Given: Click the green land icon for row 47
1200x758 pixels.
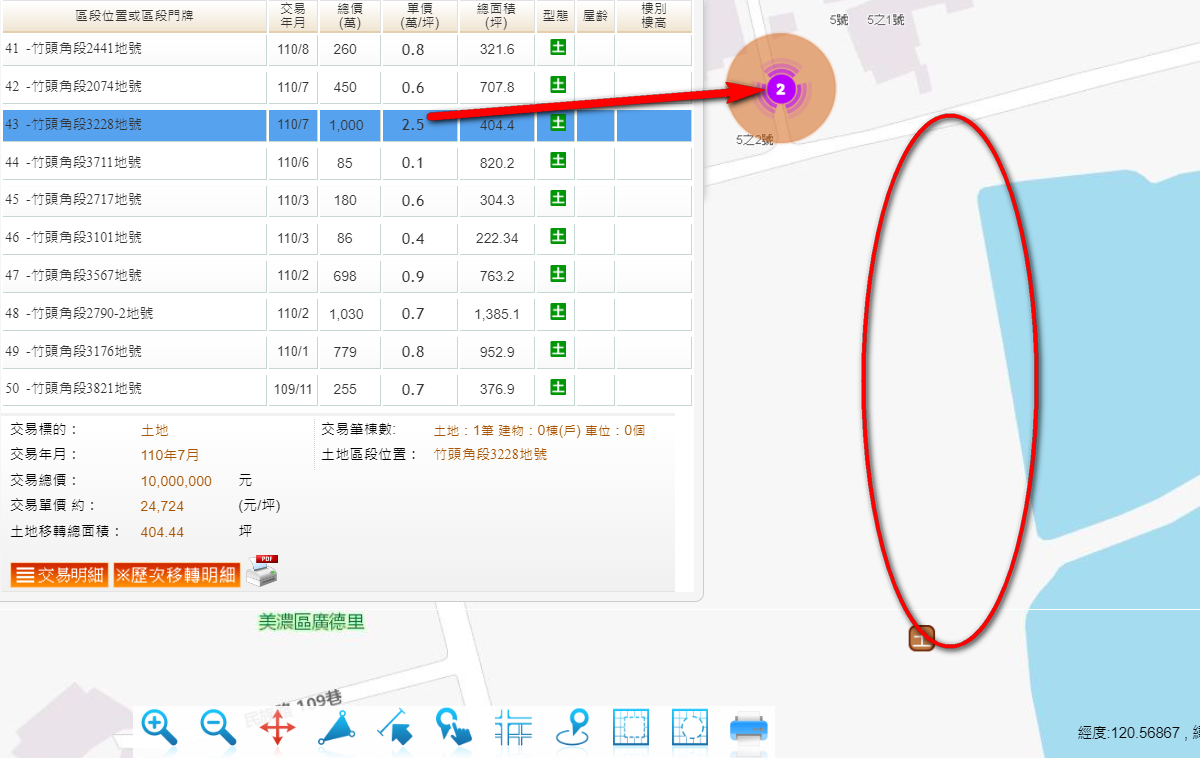Looking at the screenshot, I should coord(558,274).
